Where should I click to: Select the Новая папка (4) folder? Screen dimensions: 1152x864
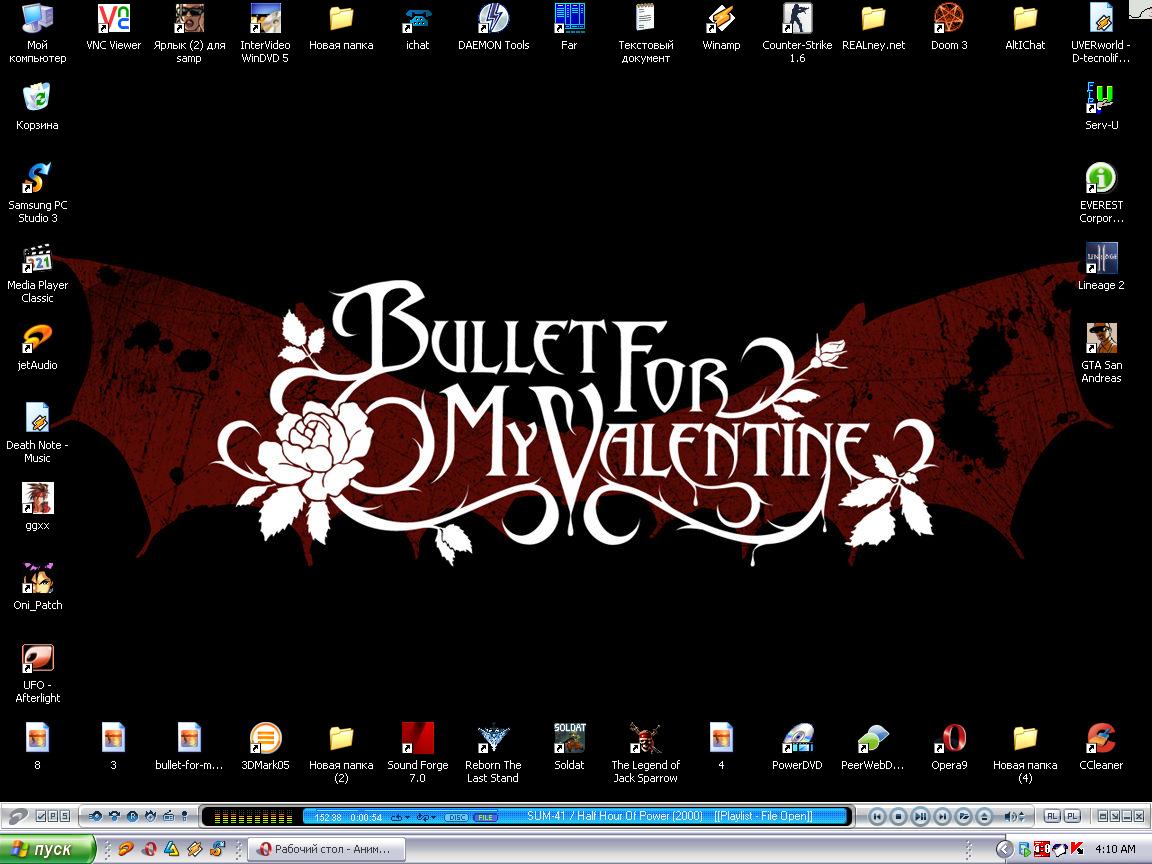tap(1025, 753)
